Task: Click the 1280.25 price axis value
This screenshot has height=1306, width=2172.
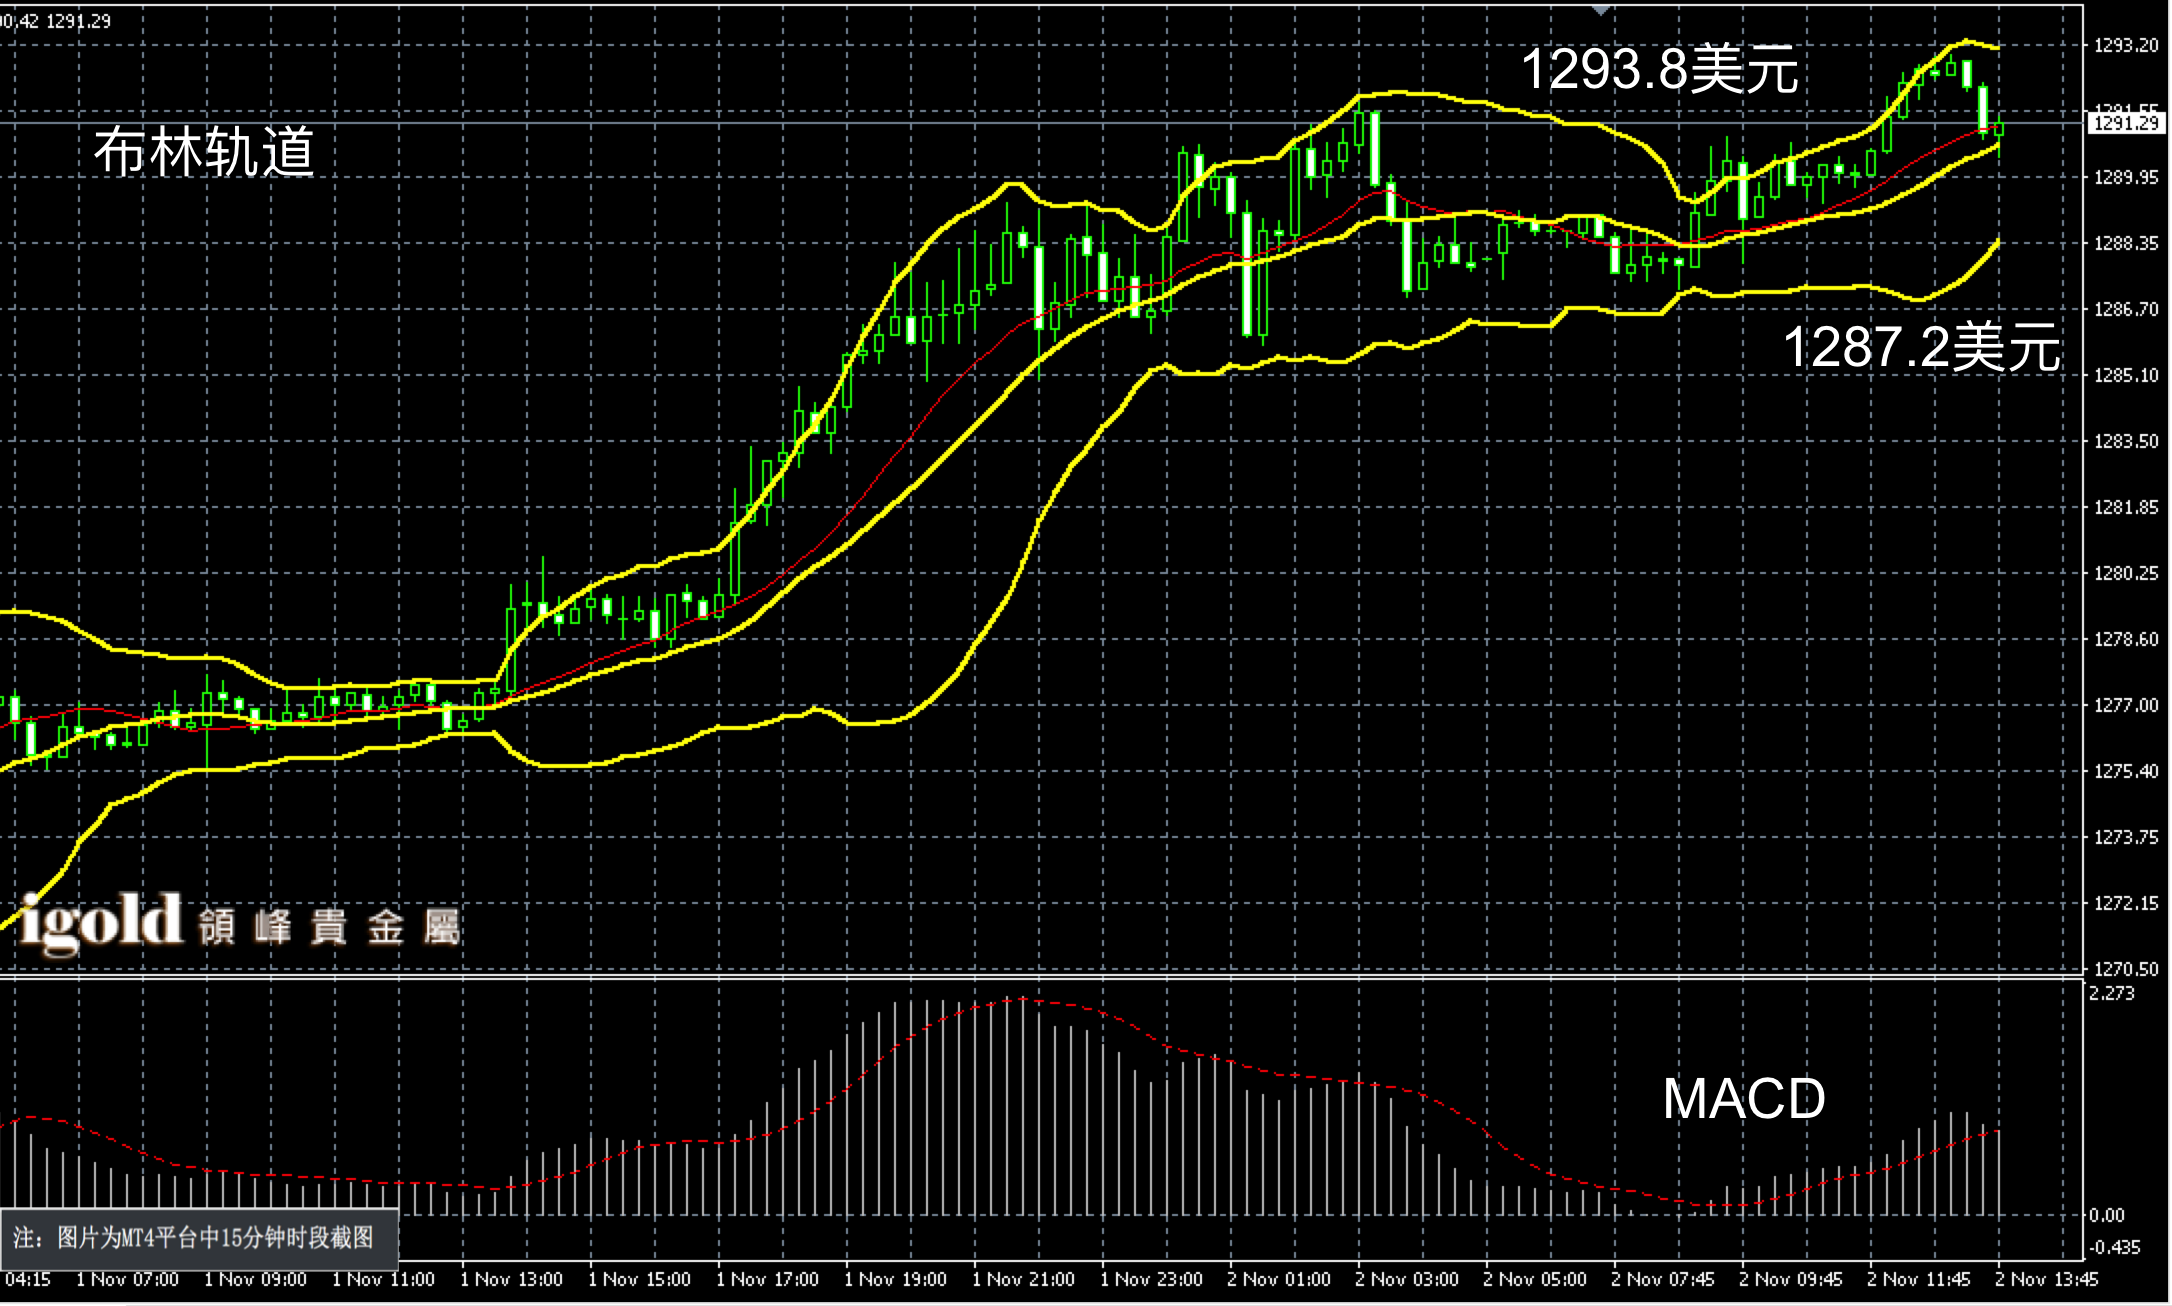Action: [x=2126, y=573]
